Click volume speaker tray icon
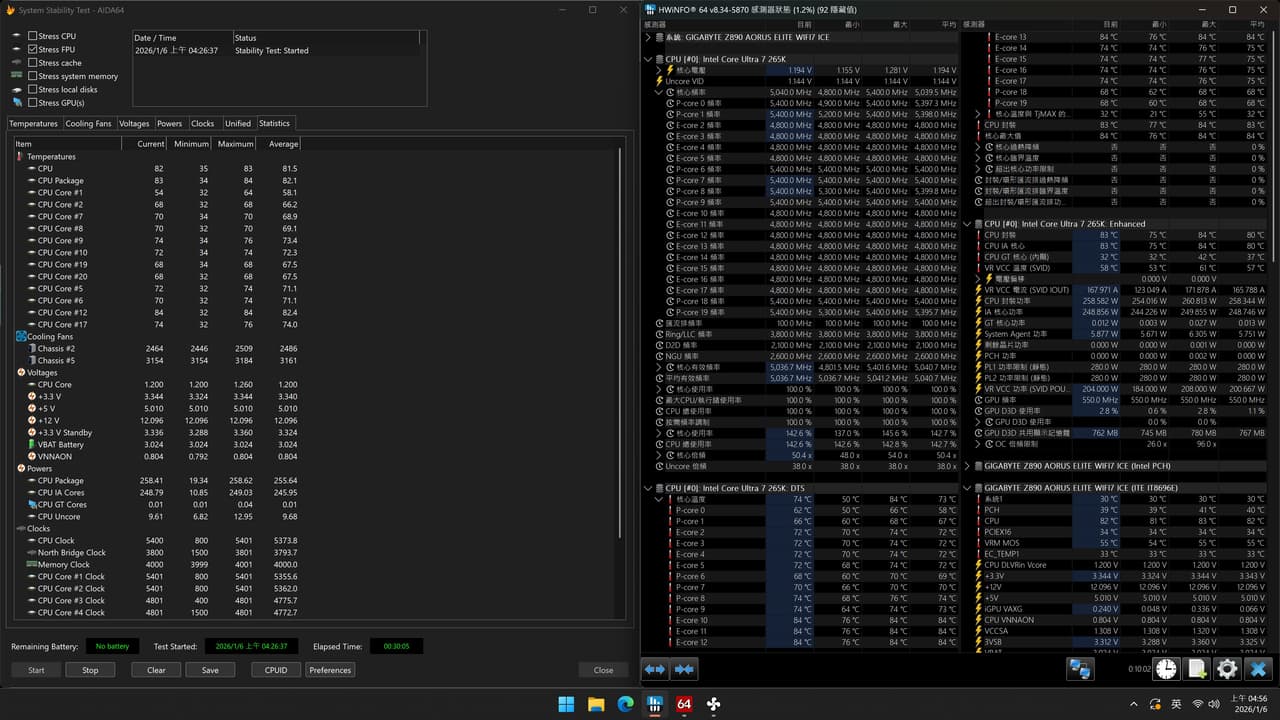The image size is (1280, 720). (1216, 704)
